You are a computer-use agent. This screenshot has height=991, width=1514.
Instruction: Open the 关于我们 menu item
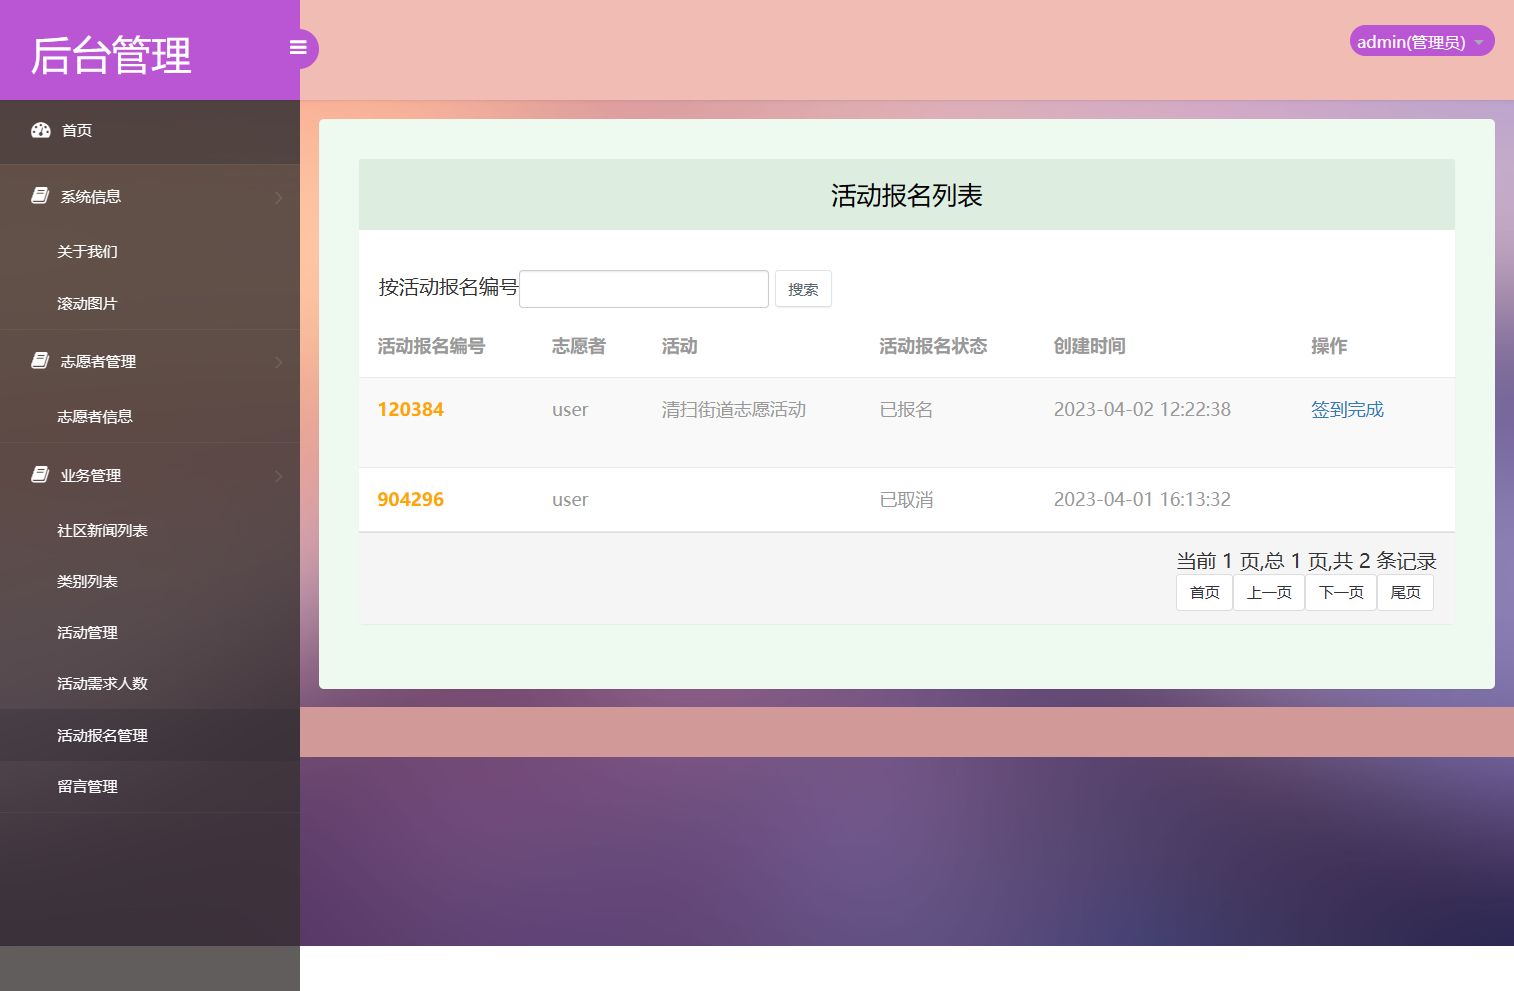84,251
